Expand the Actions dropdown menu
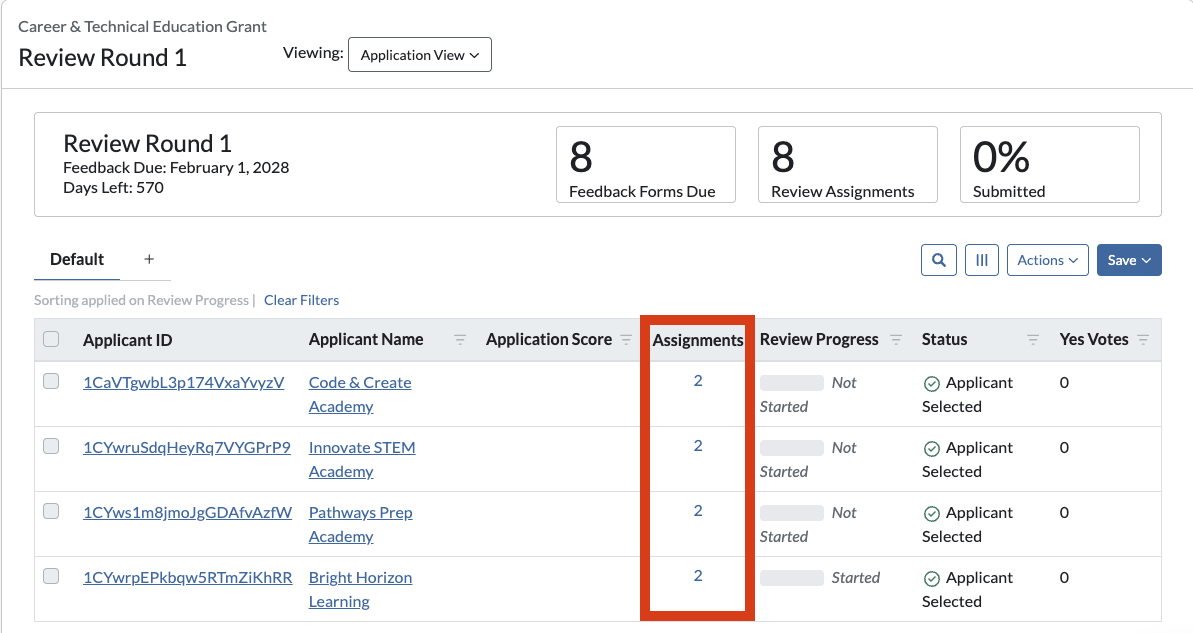1193x633 pixels. 1048,260
